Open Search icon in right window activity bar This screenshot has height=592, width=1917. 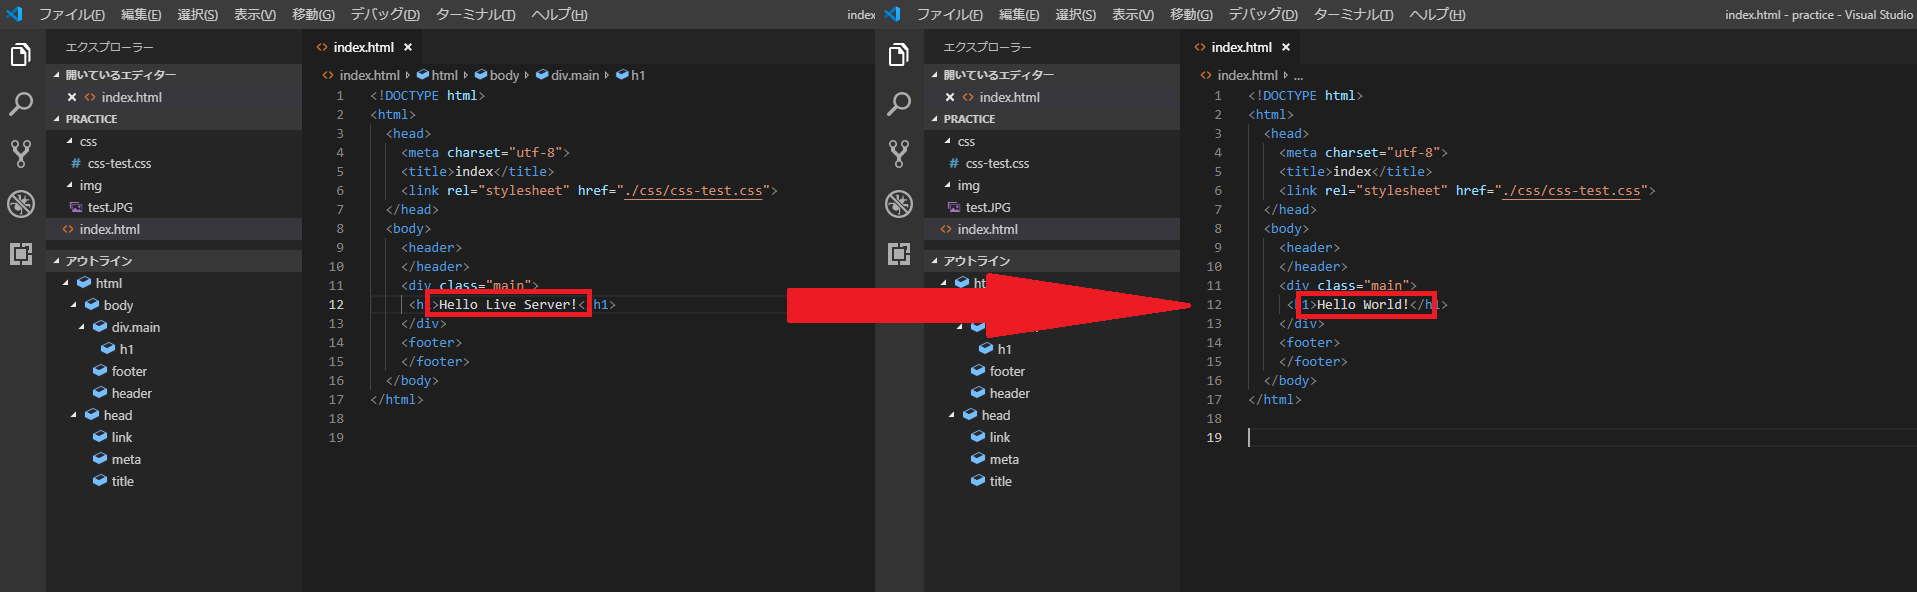[x=899, y=104]
